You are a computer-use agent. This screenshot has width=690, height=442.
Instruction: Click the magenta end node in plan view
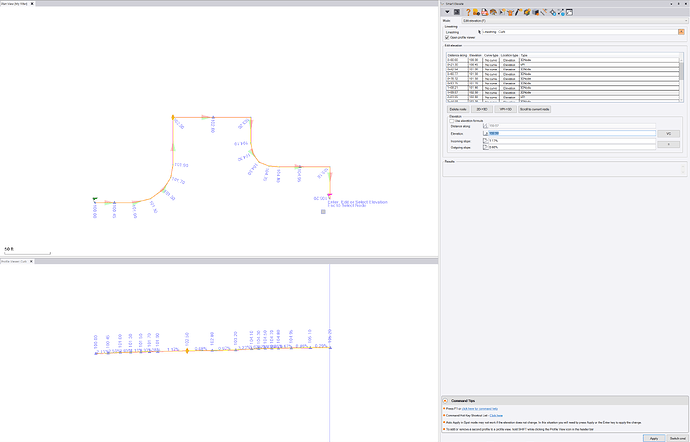(x=330, y=195)
